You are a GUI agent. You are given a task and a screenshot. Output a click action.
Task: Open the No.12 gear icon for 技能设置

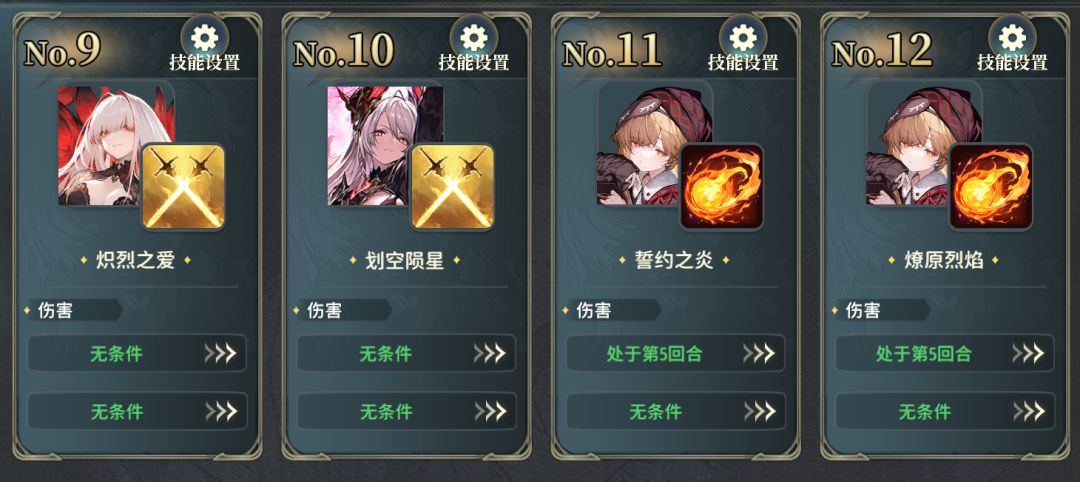1012,36
